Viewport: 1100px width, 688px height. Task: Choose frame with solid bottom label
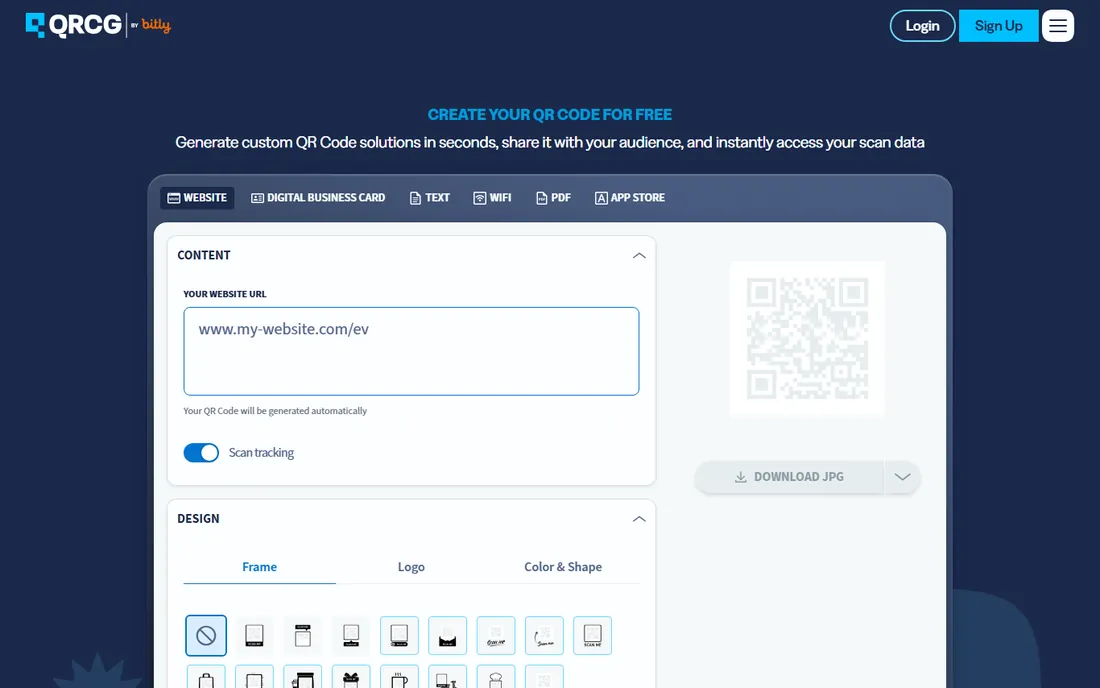point(254,635)
